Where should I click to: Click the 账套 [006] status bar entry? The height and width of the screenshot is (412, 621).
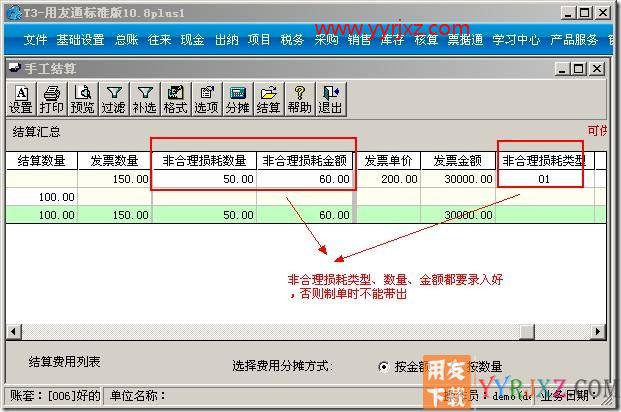(x=55, y=395)
